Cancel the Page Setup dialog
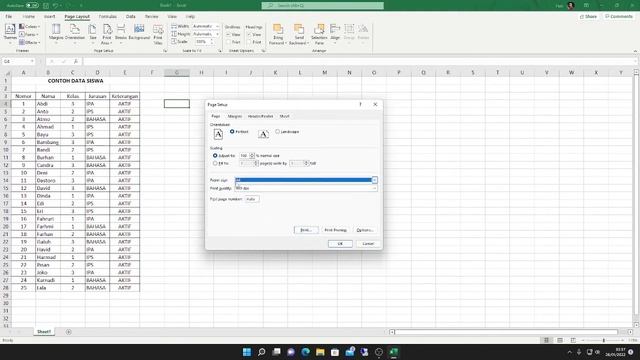The width and height of the screenshot is (640, 360). (x=368, y=244)
